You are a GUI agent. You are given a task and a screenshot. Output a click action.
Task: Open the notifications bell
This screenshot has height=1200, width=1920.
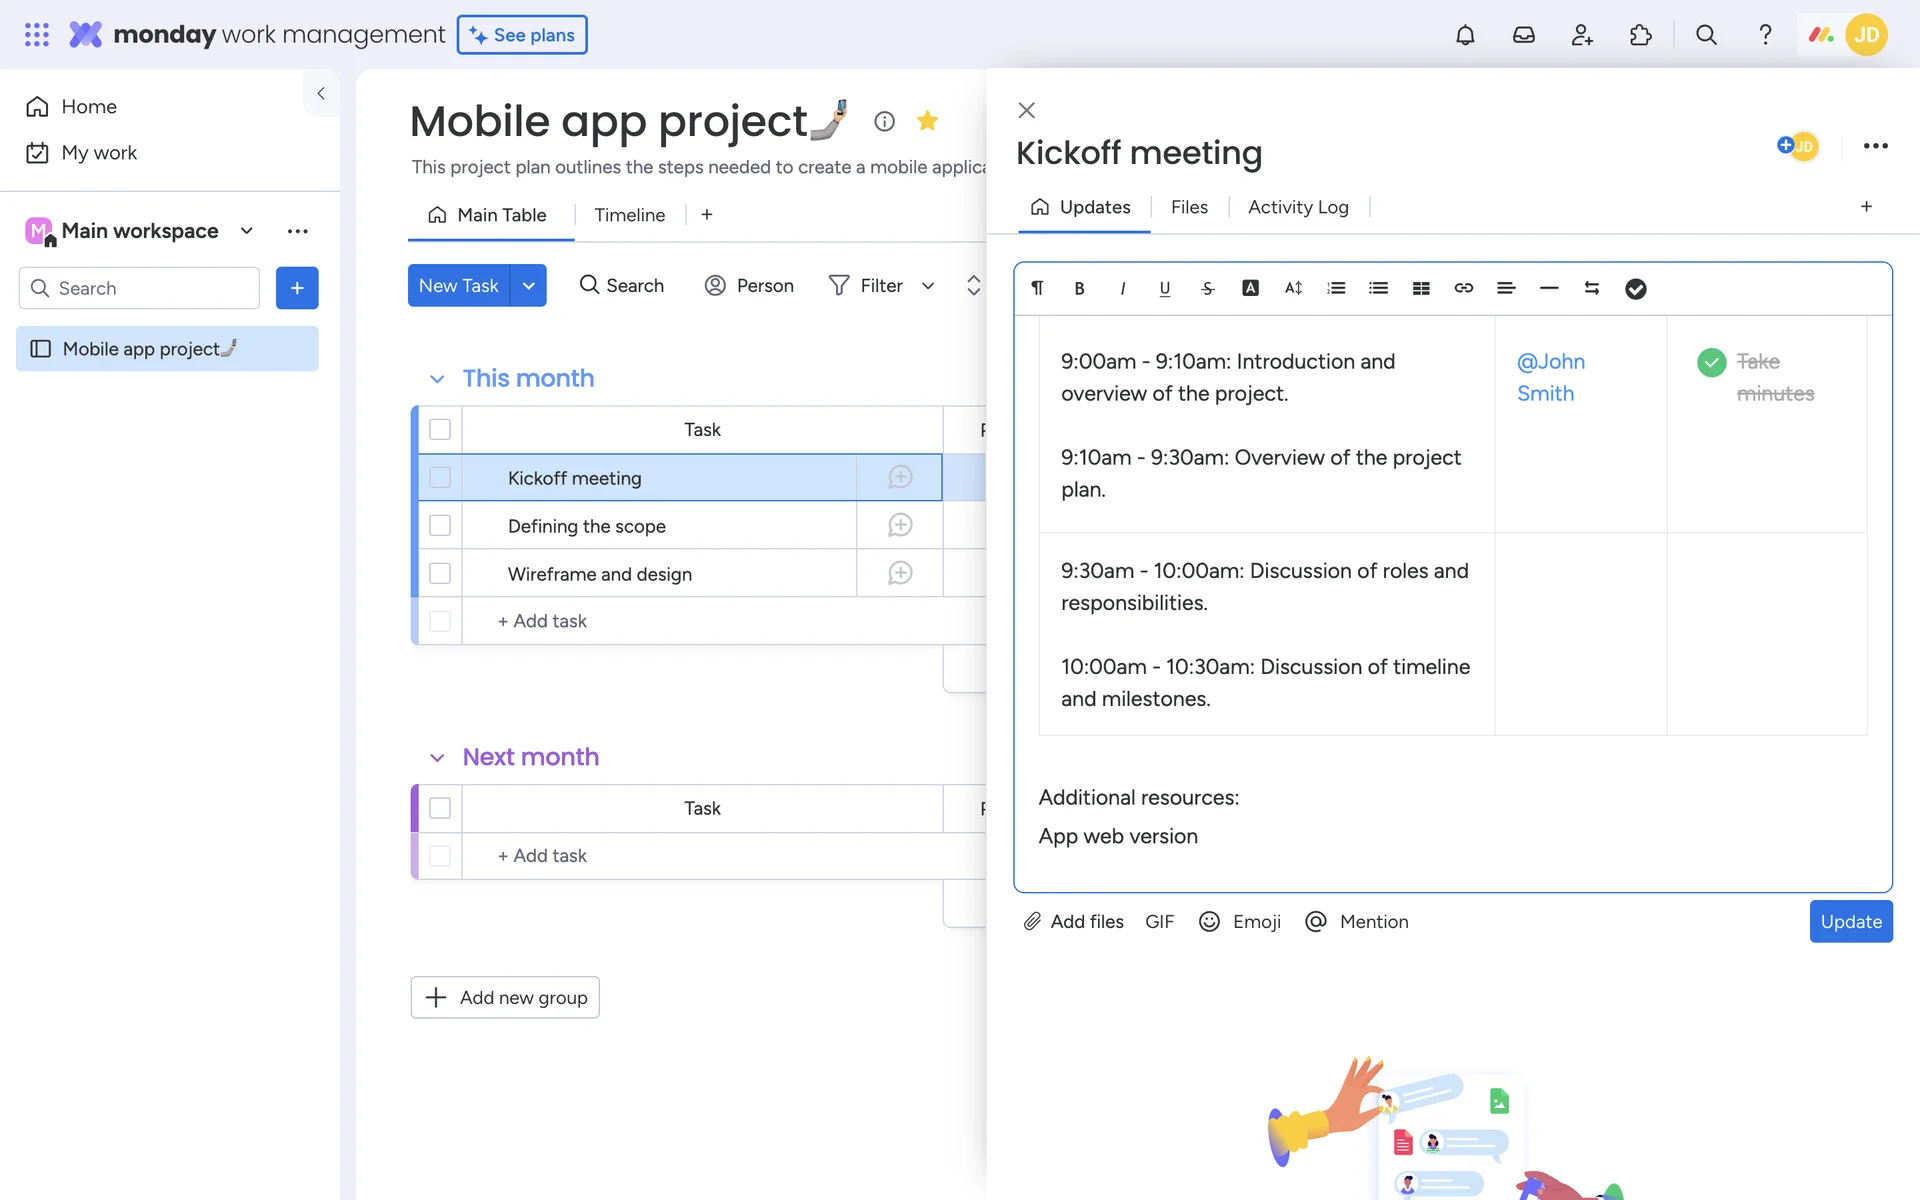point(1465,35)
